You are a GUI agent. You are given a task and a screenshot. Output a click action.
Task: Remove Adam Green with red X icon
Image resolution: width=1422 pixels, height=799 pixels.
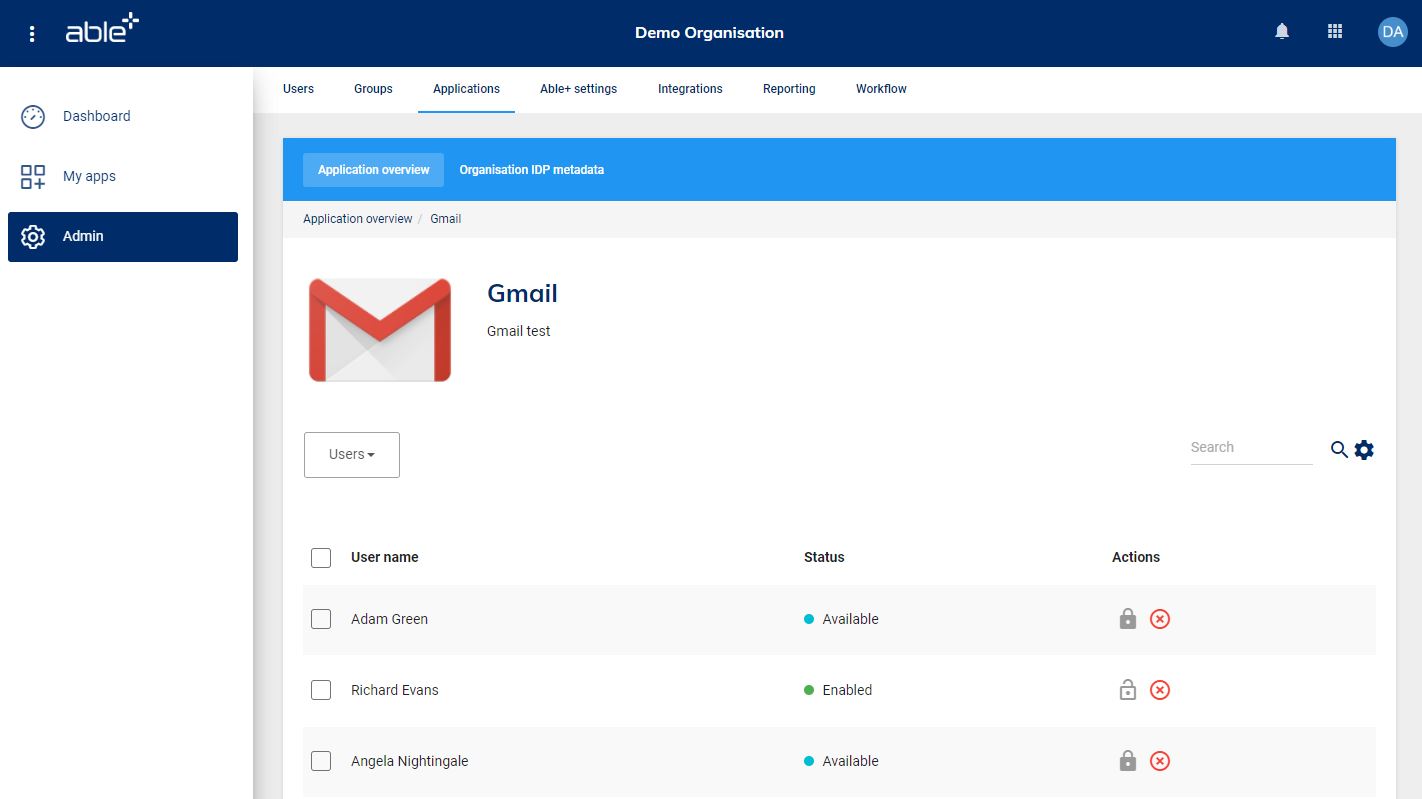point(1160,619)
